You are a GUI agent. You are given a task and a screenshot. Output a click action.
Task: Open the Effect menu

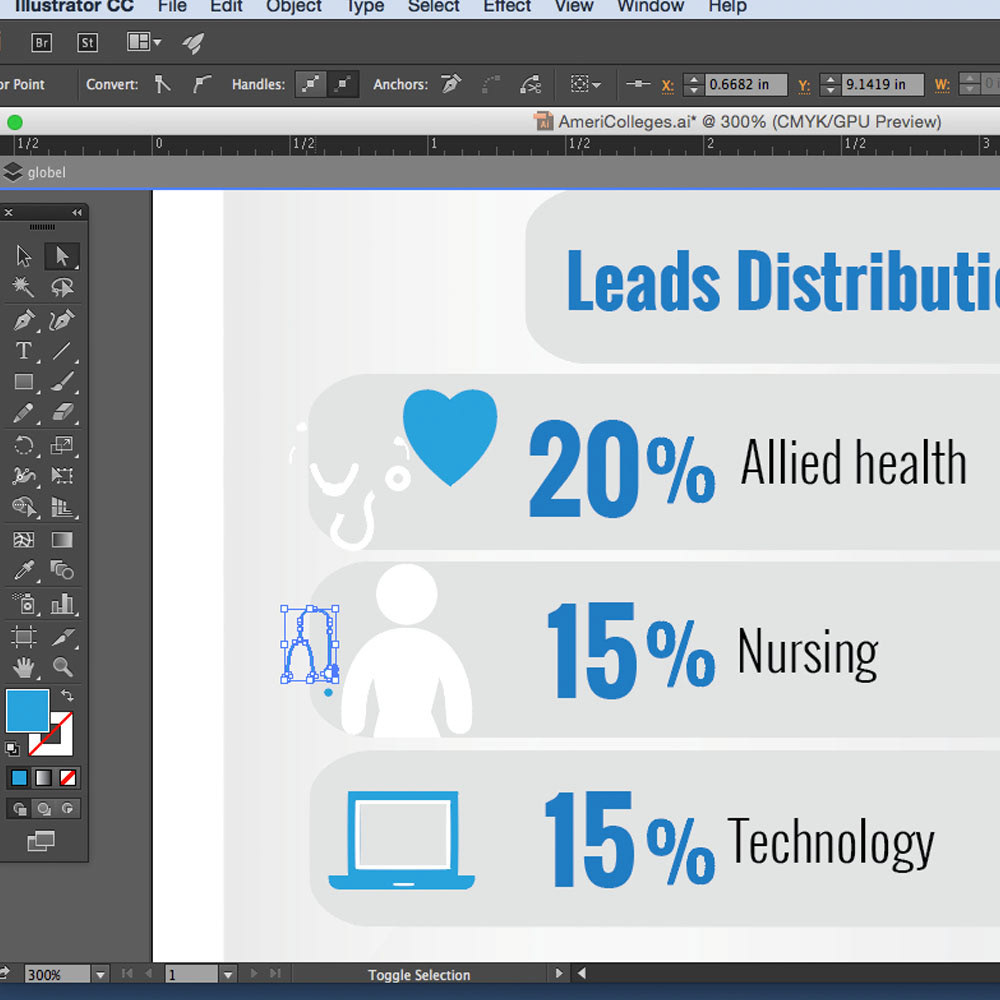pyautogui.click(x=507, y=6)
